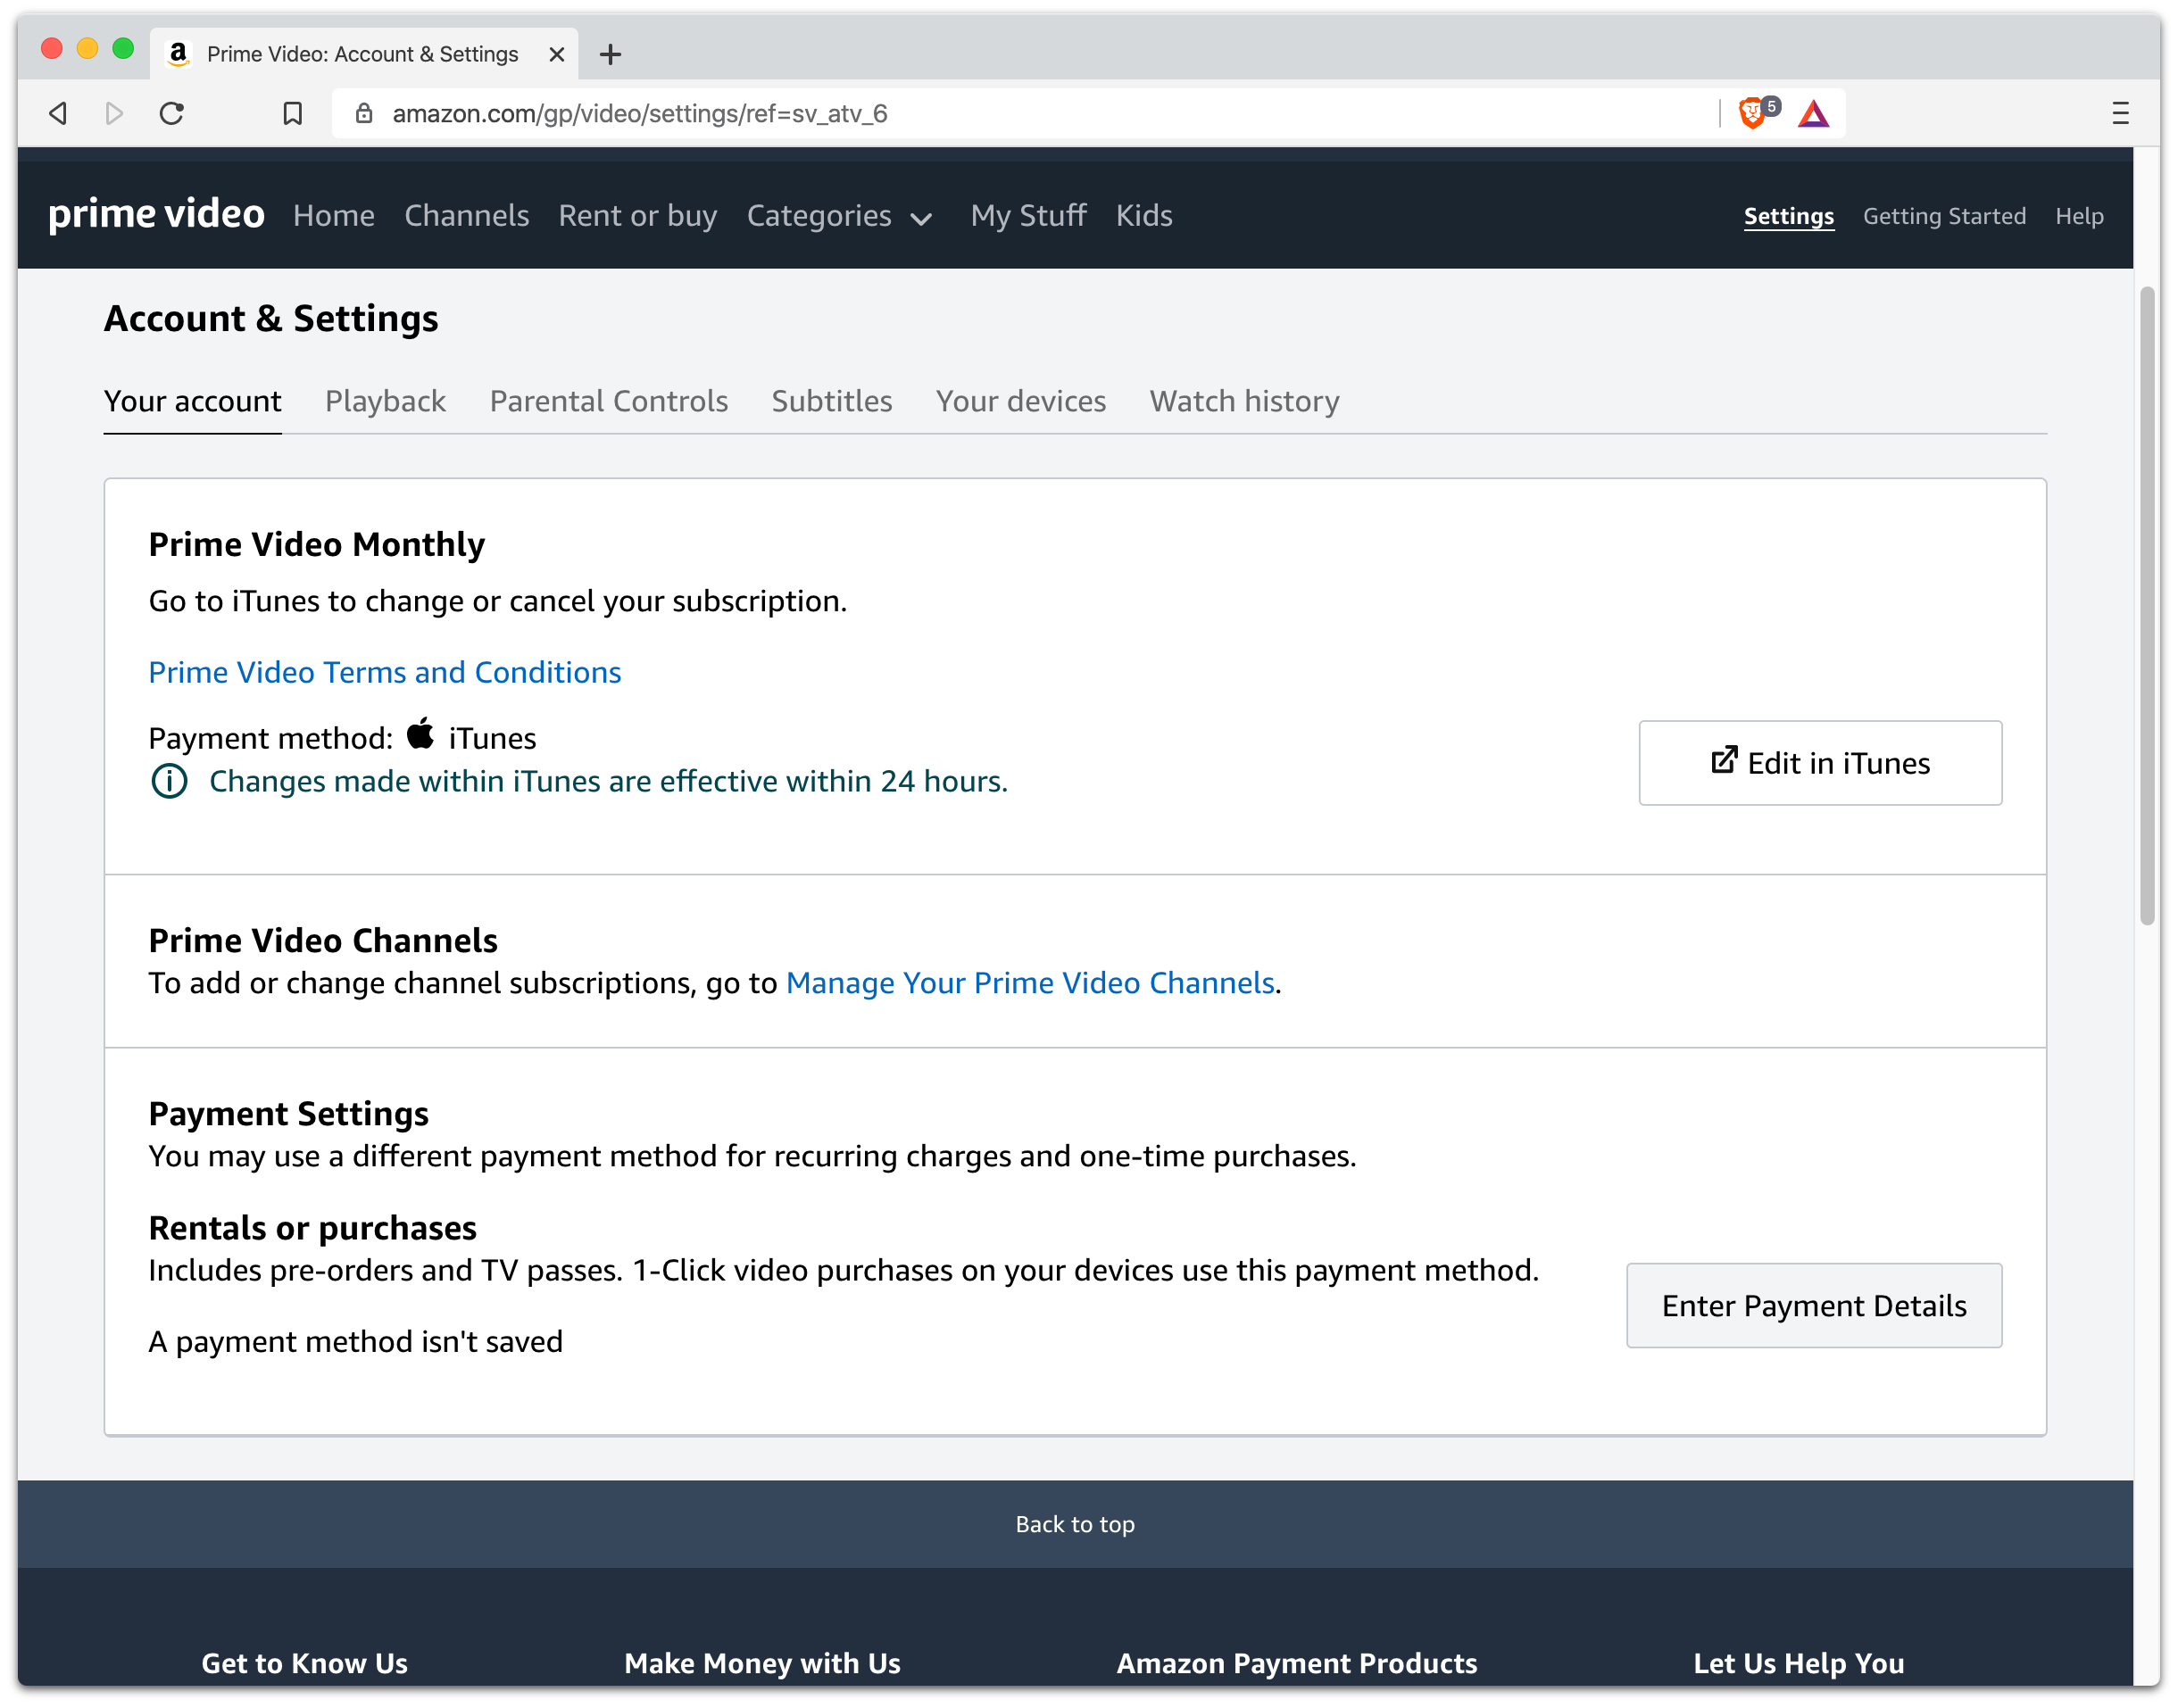Click the page reload icon
Image resolution: width=2178 pixels, height=1708 pixels.
pos(171,113)
